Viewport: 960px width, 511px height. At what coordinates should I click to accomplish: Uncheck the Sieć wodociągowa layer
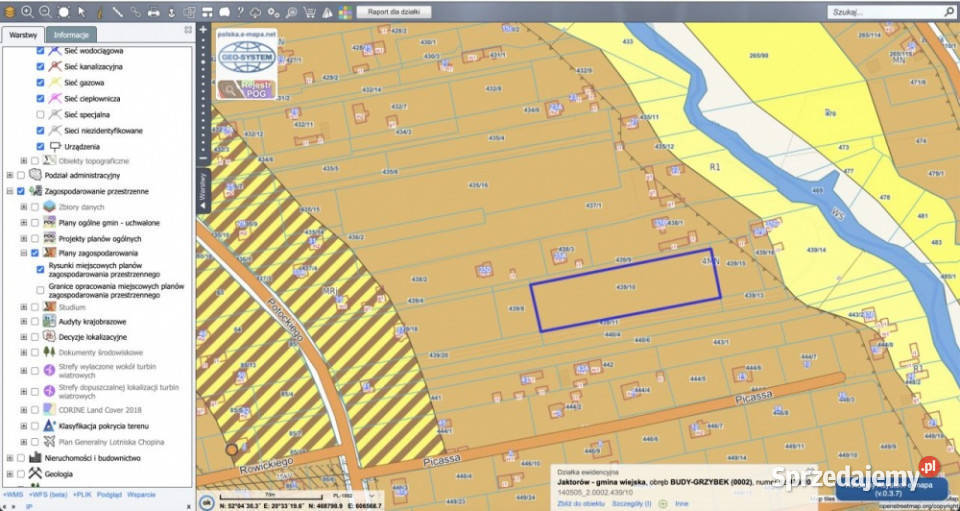(x=40, y=51)
